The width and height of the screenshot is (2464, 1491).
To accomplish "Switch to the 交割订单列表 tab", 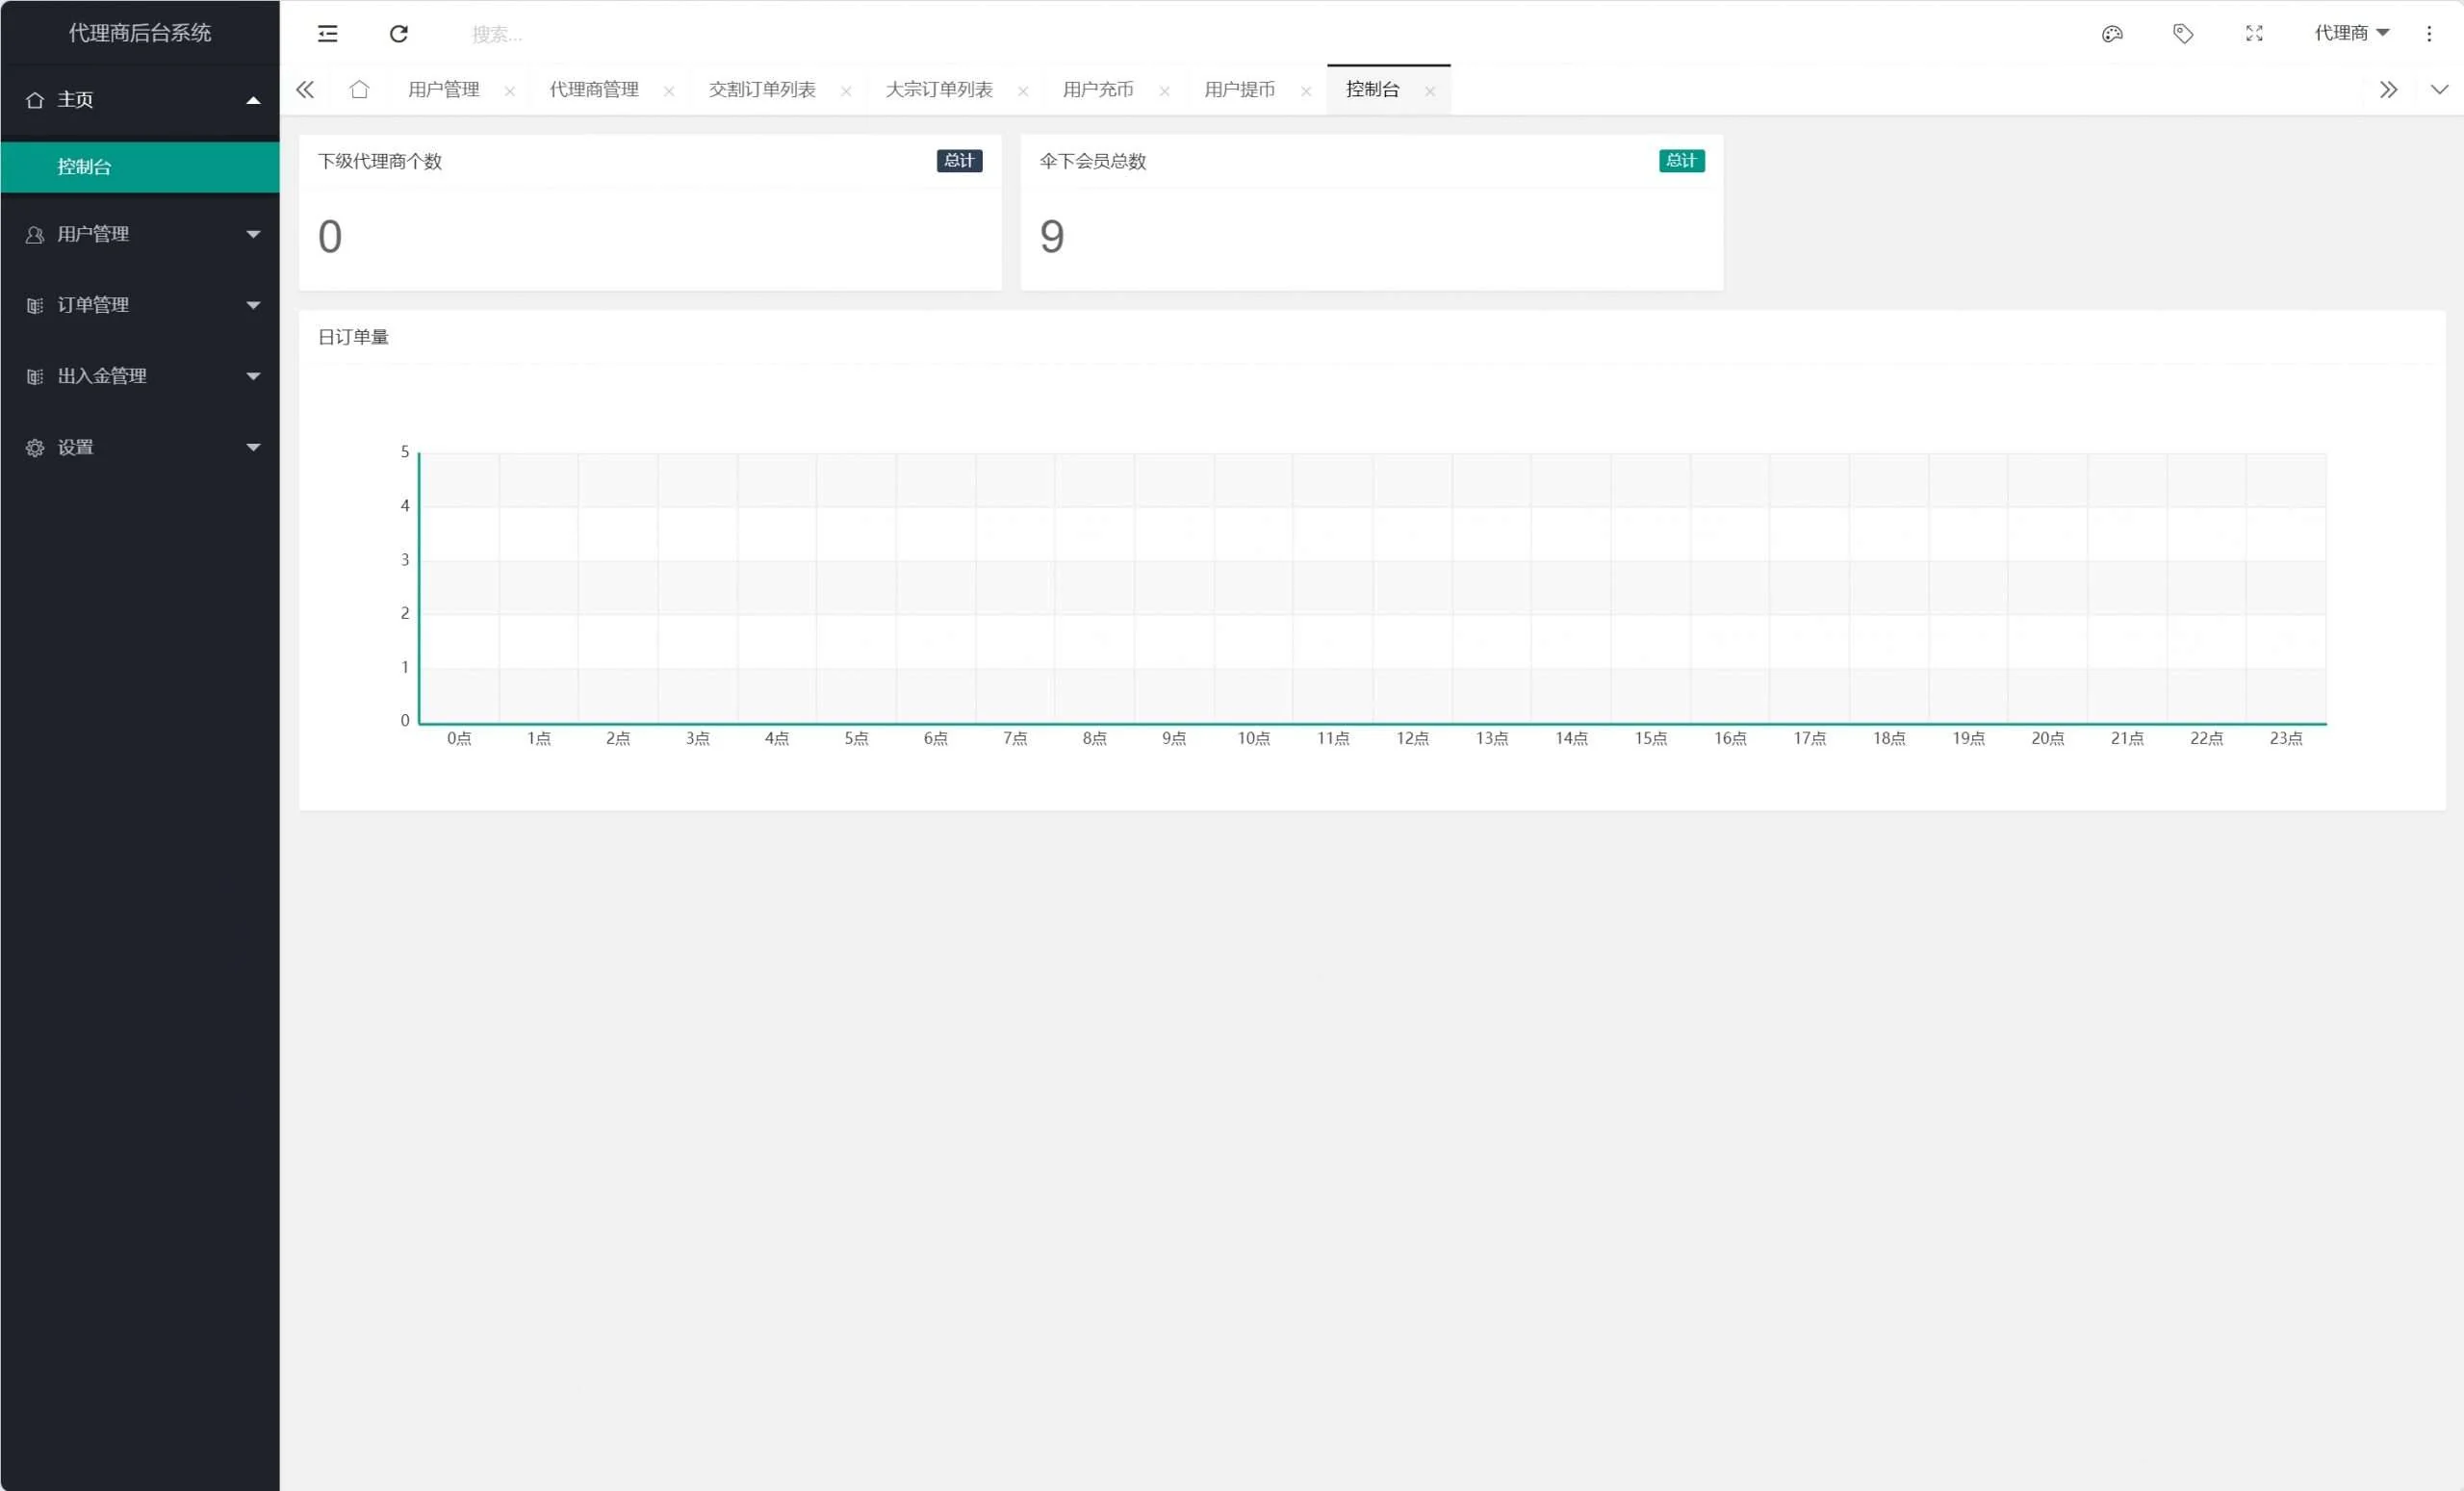I will [x=762, y=90].
